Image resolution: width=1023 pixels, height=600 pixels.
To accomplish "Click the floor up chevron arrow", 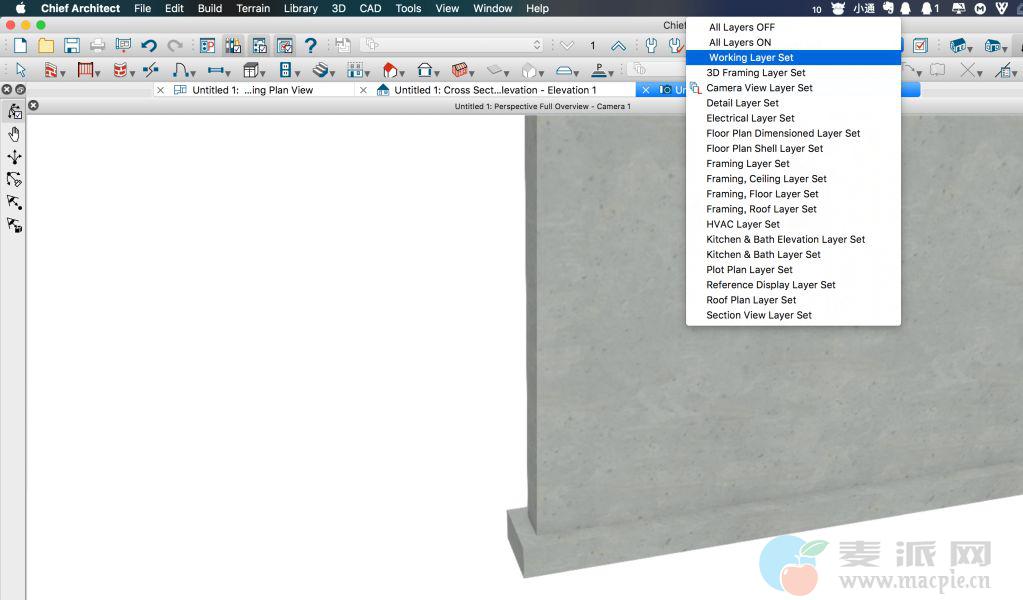I will (x=618, y=46).
